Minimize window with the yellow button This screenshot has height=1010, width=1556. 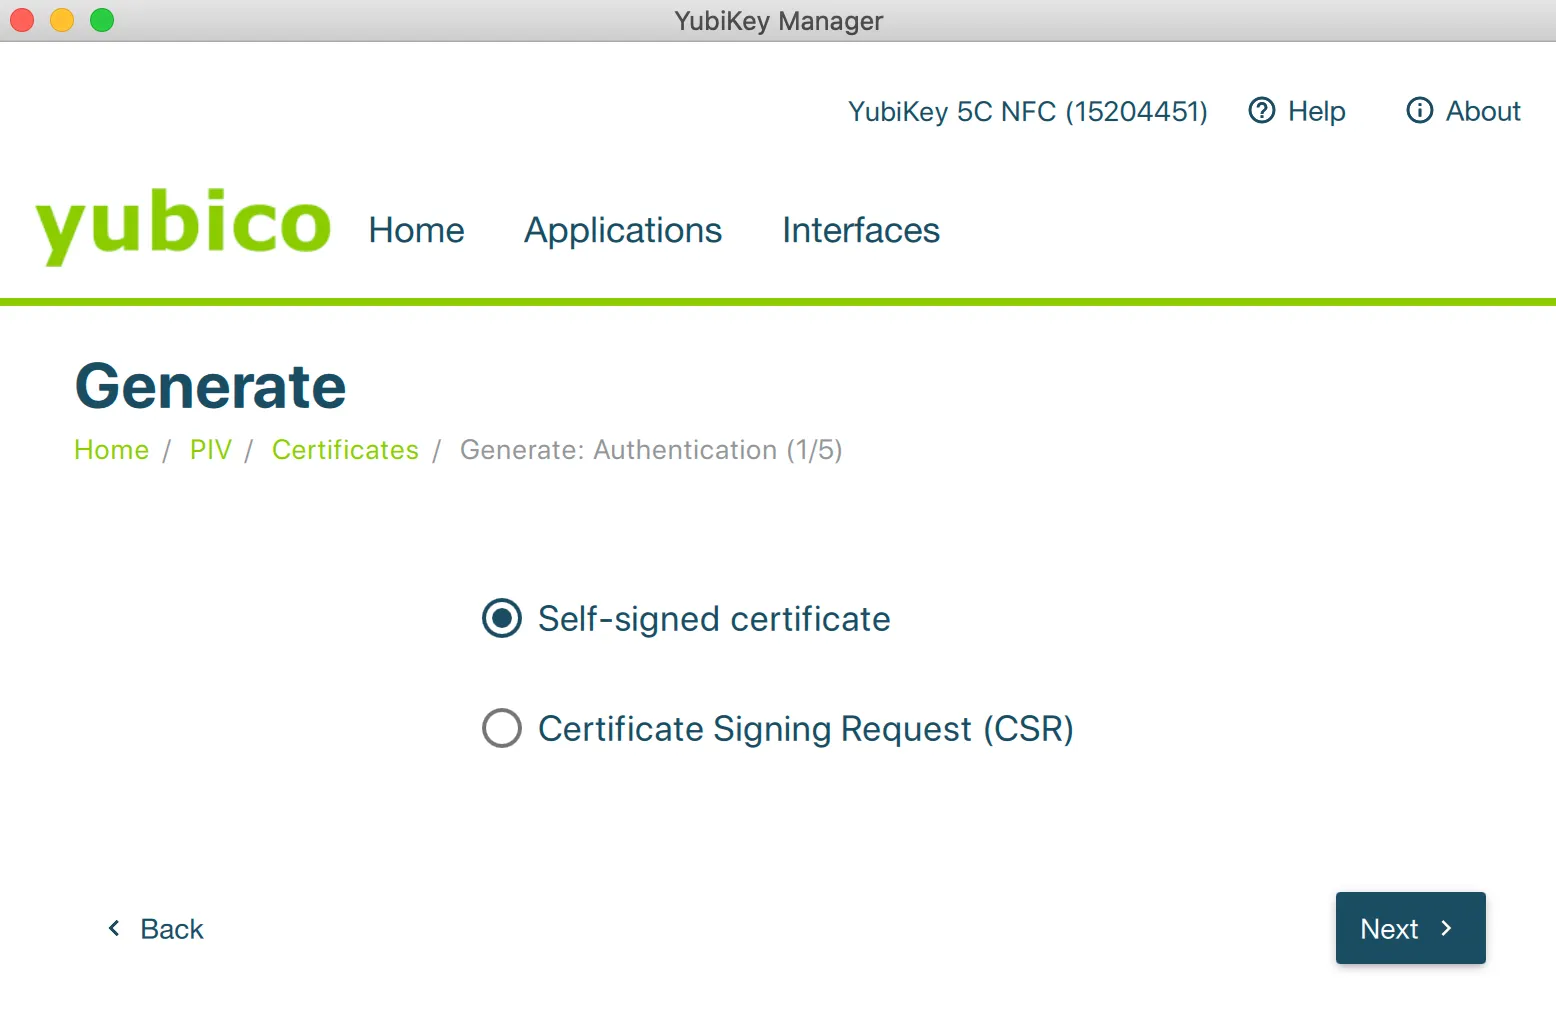(x=62, y=20)
